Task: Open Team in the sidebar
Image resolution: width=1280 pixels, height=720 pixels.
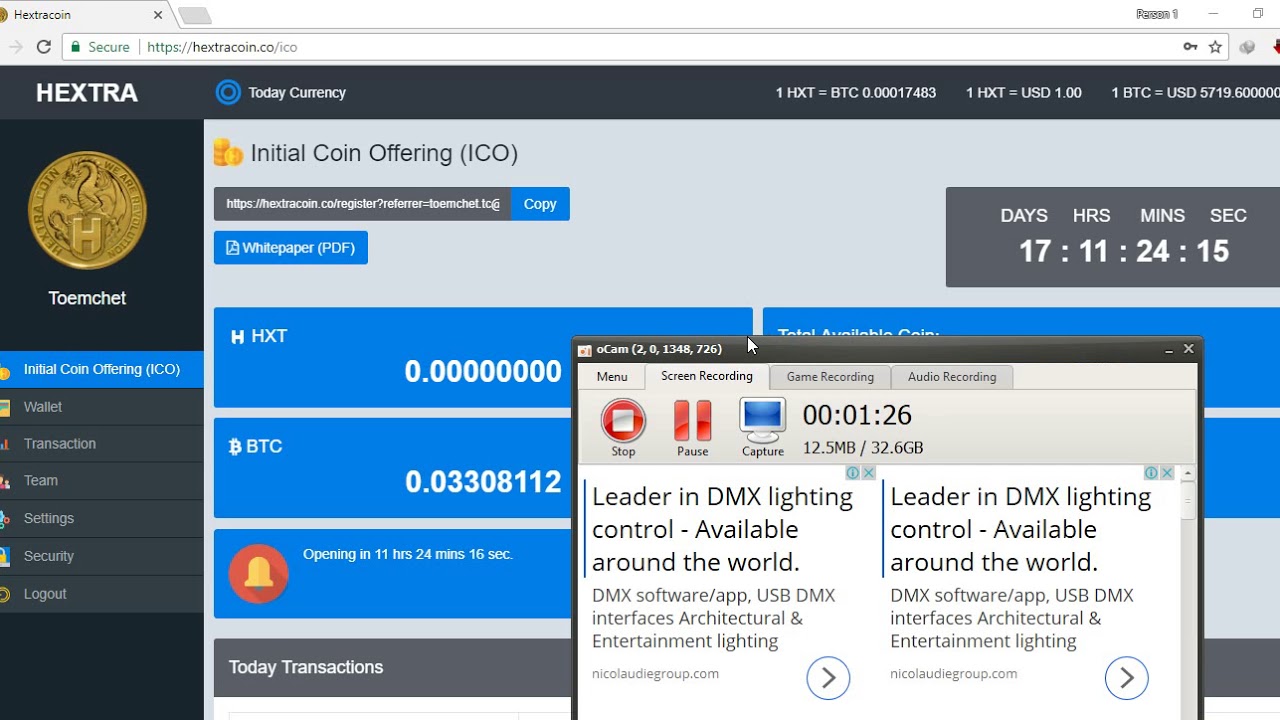Action: coord(102,481)
